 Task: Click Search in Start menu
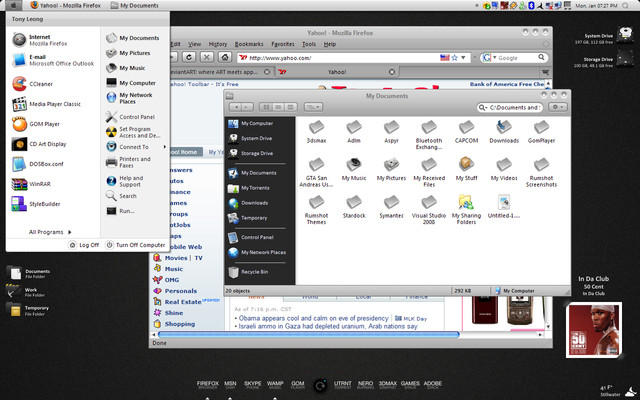tap(121, 196)
